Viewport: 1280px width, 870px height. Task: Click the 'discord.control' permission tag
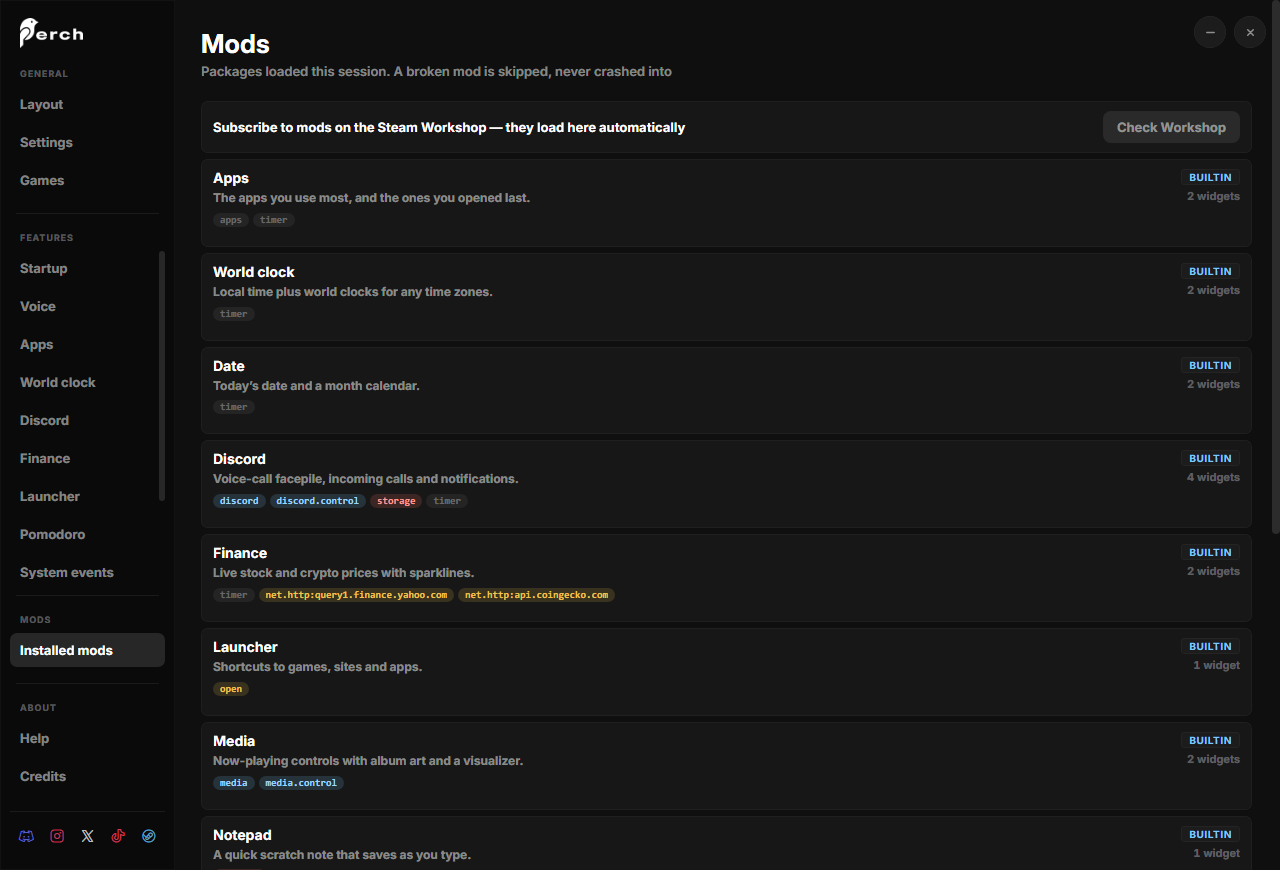318,501
